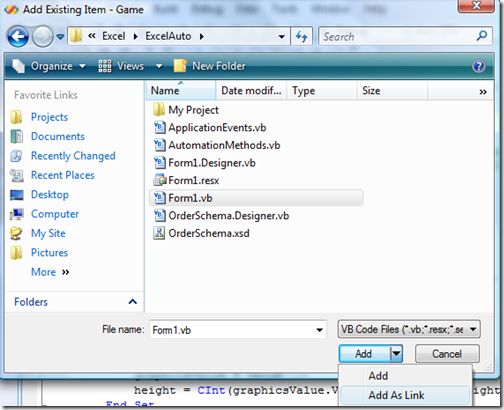Open the address bar history dropdown
Screen dimensions: 504x410
point(282,36)
